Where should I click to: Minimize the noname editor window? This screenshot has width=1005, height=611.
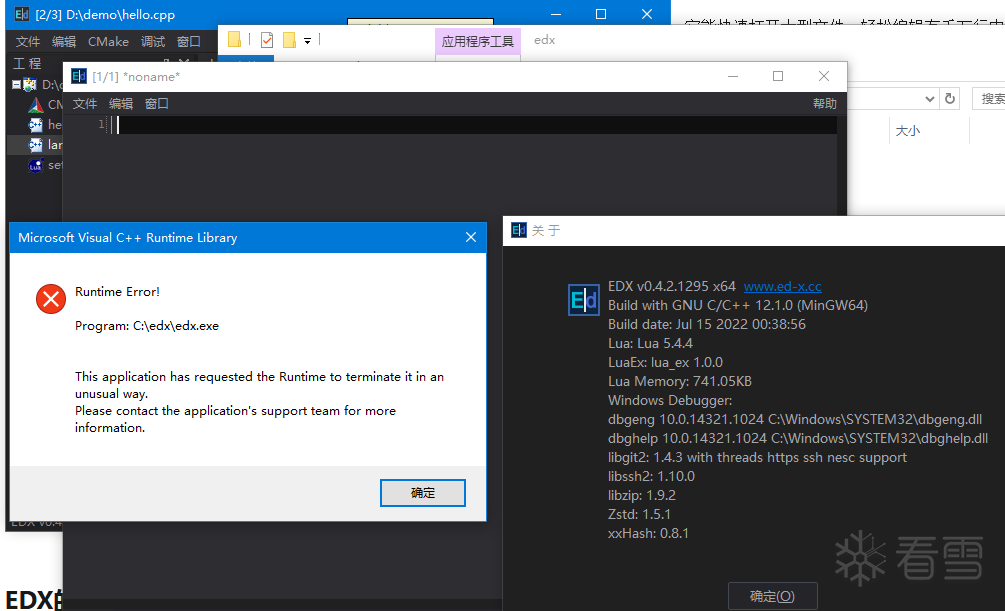[733, 76]
